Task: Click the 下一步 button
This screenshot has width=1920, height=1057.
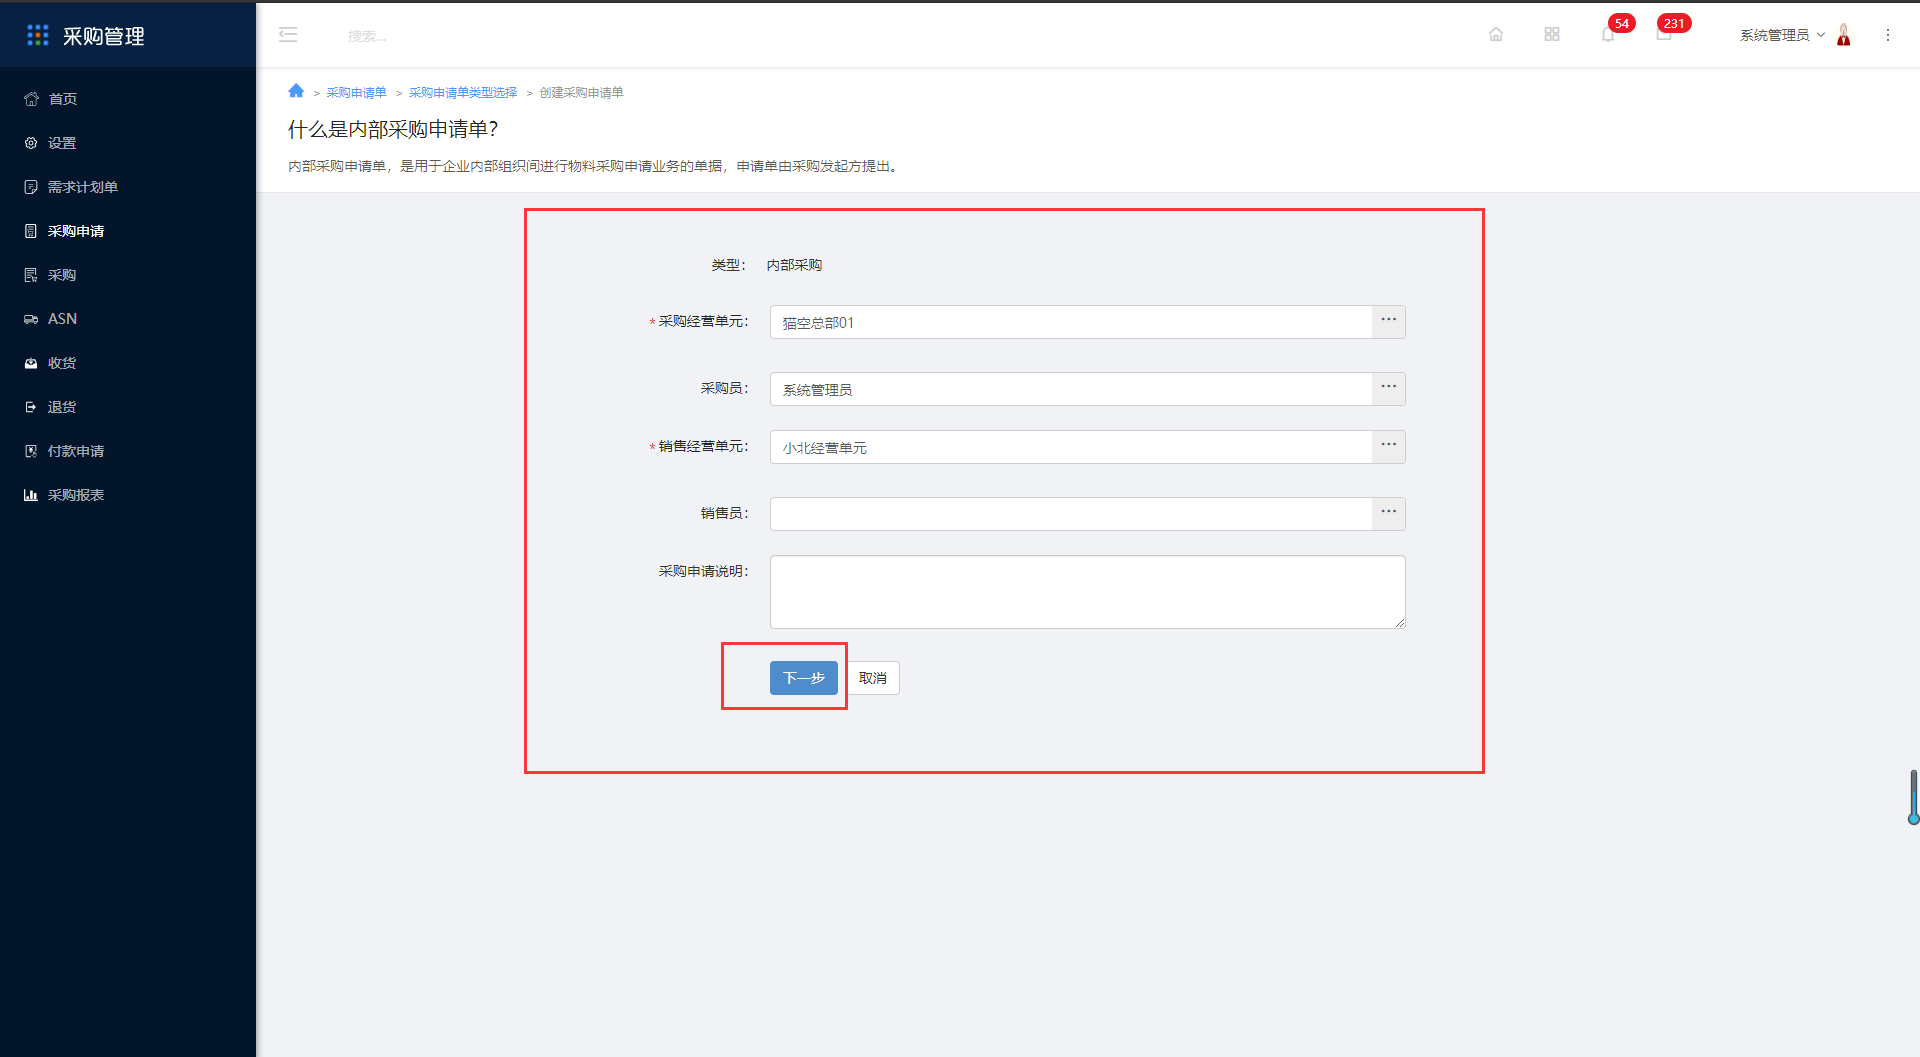Action: (804, 678)
